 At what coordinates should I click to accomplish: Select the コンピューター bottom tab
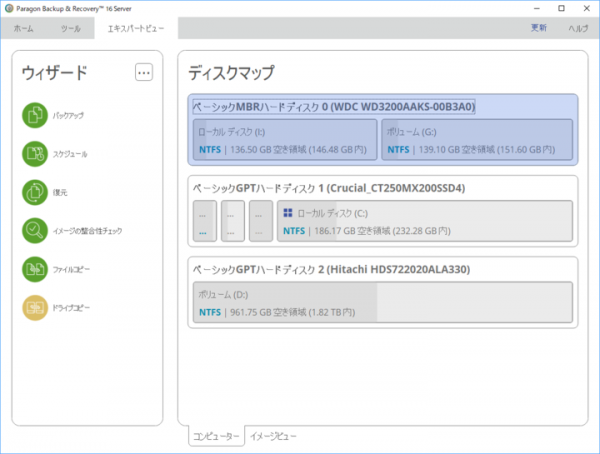coord(216,436)
